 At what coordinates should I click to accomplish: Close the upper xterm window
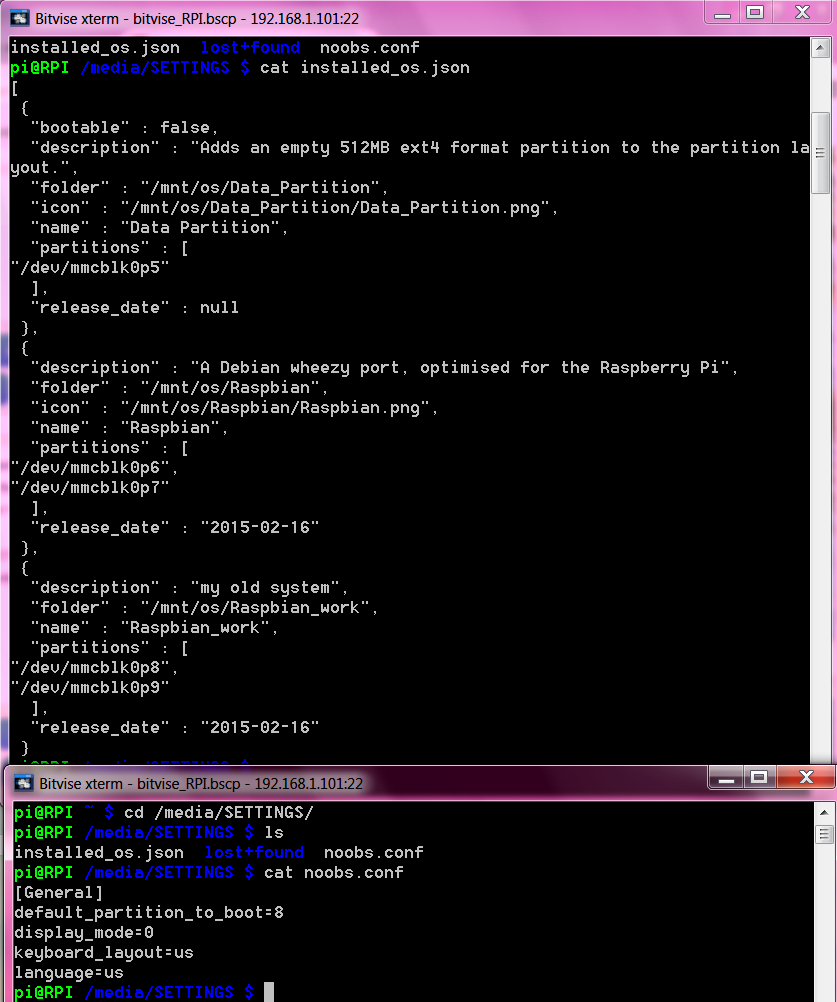click(x=801, y=12)
